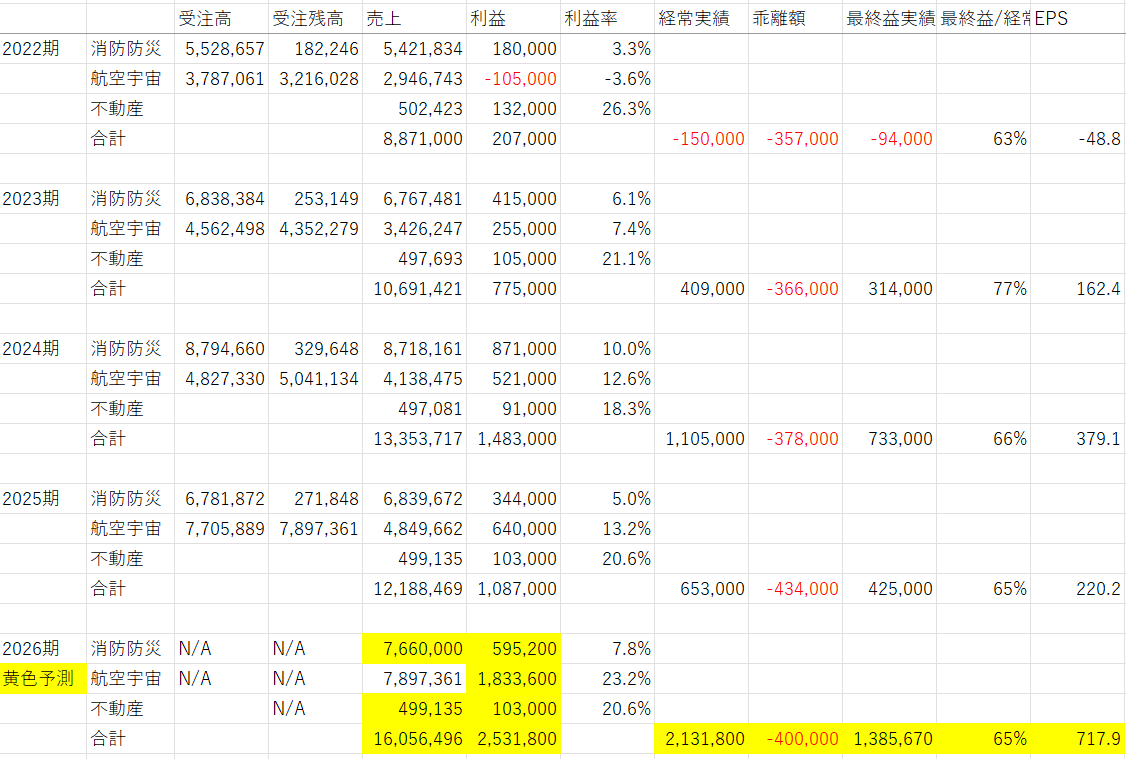Click the 2023期 row label
The image size is (1126, 759).
tap(43, 199)
